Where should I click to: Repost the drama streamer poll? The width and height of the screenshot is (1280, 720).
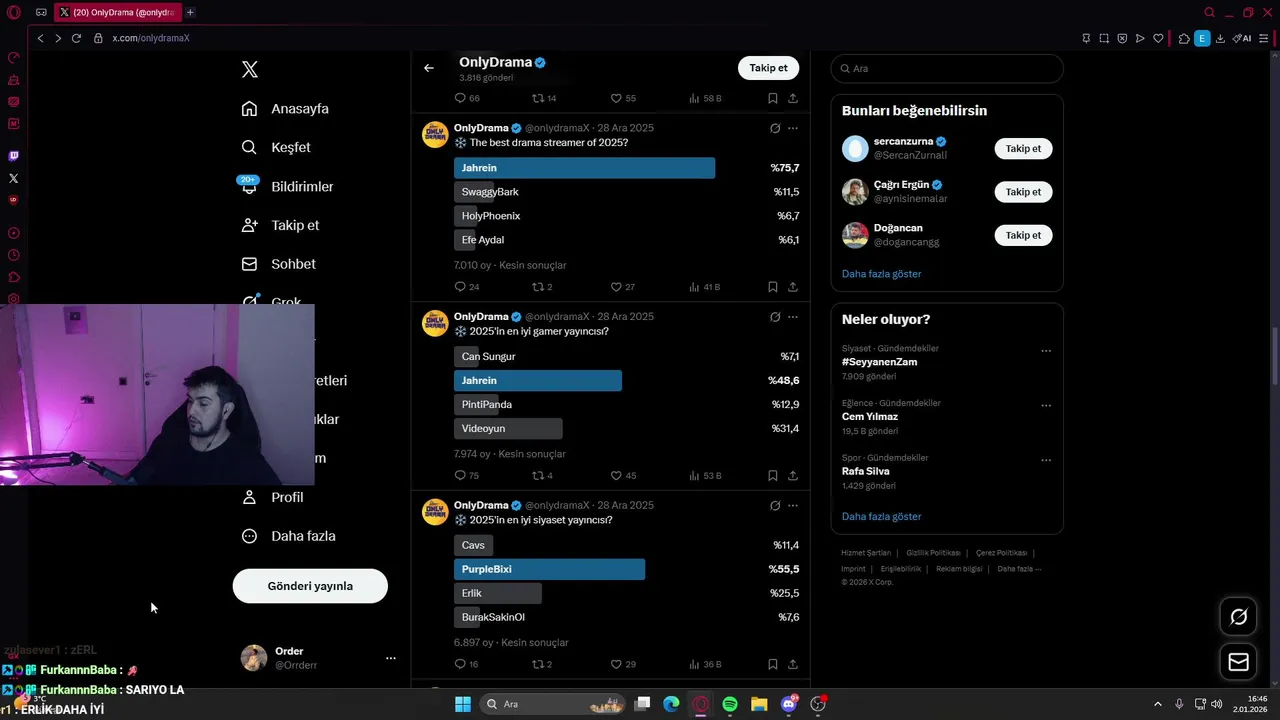(x=542, y=287)
